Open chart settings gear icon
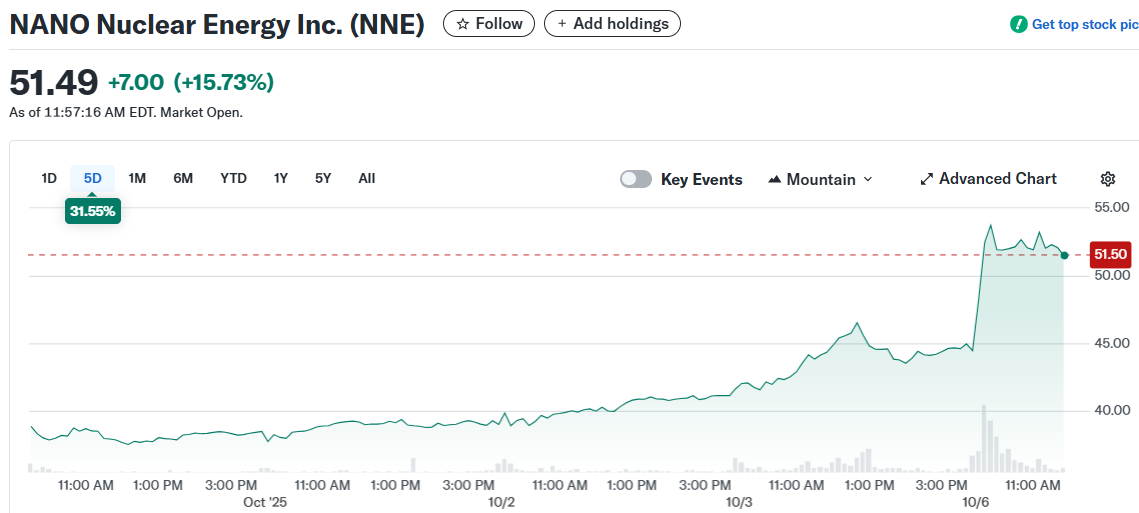The height and width of the screenshot is (513, 1139). click(1107, 179)
